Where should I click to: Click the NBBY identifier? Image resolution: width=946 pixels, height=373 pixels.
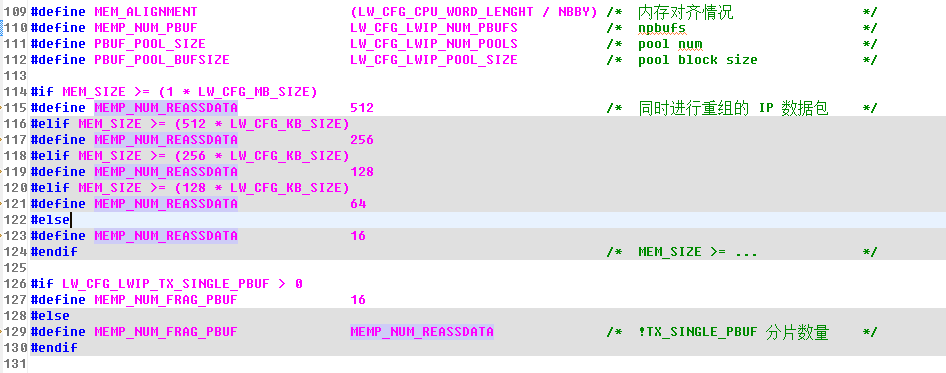(573, 11)
